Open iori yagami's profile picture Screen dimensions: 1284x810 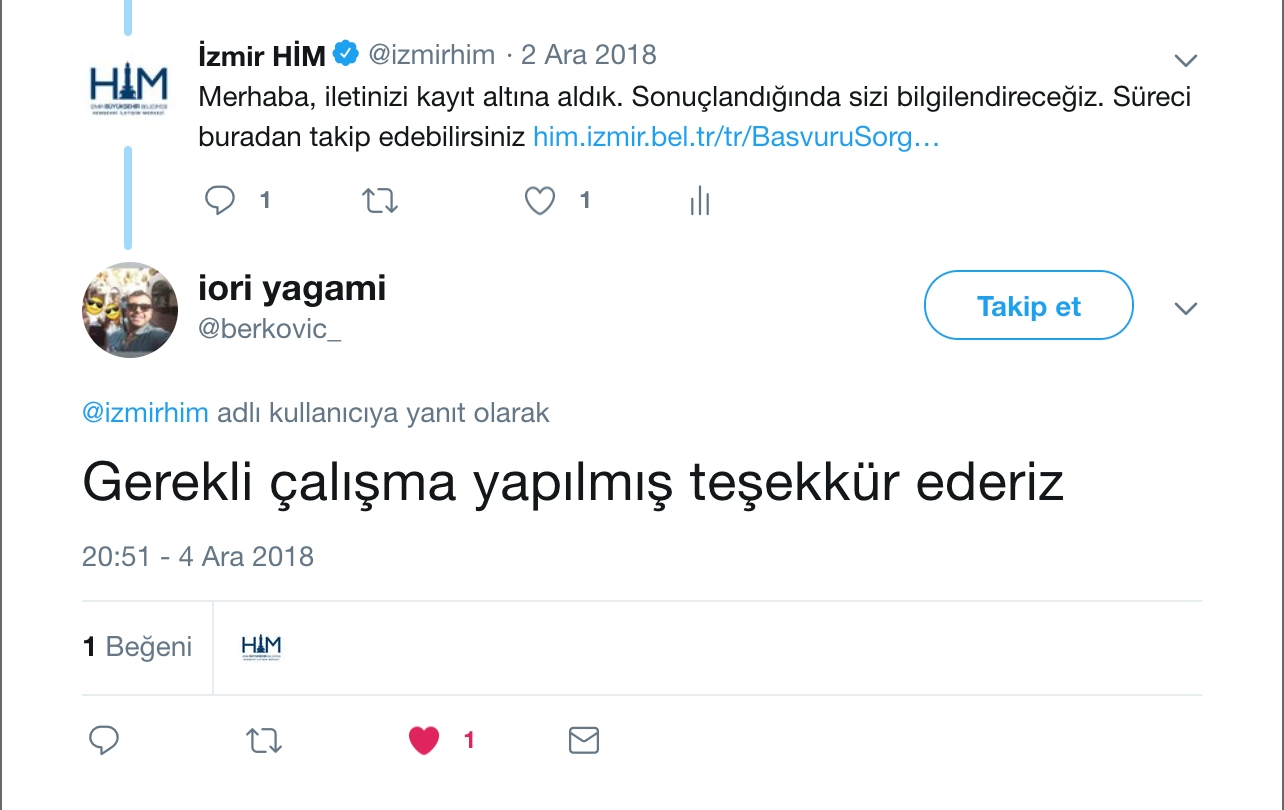(129, 310)
